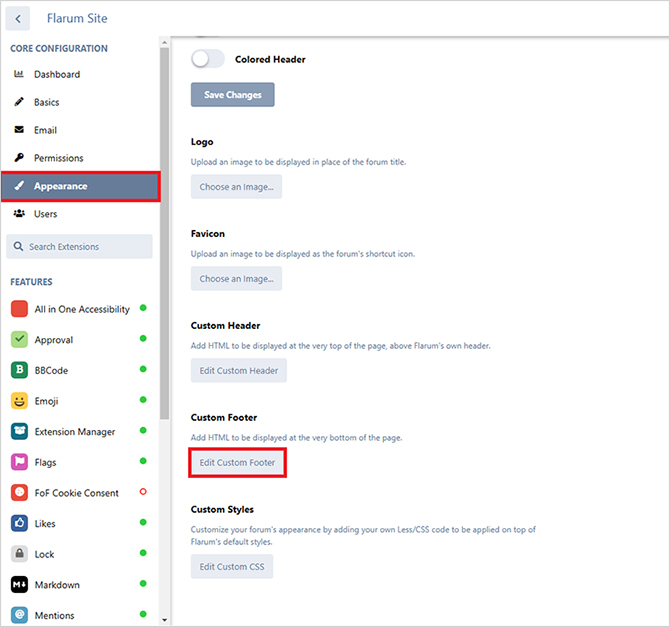Open the Mentions at-sign icon

pyautogui.click(x=19, y=615)
